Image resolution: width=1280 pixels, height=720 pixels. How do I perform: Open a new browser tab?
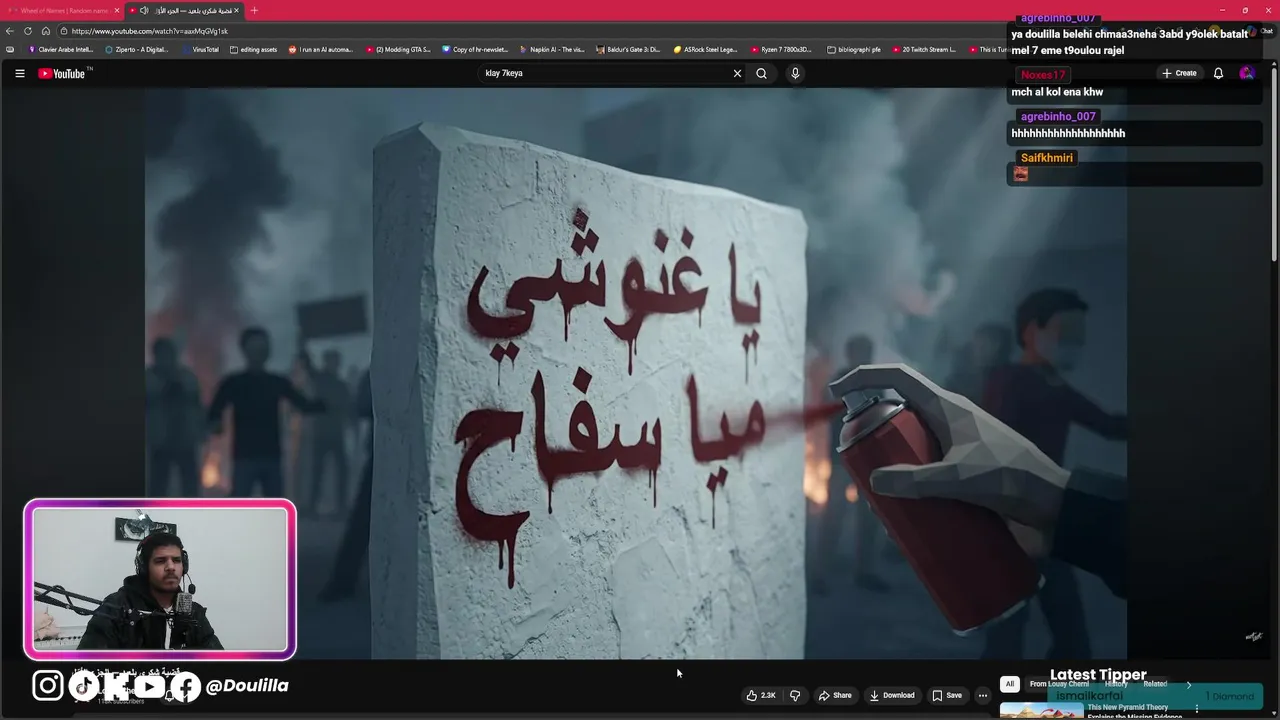(254, 10)
